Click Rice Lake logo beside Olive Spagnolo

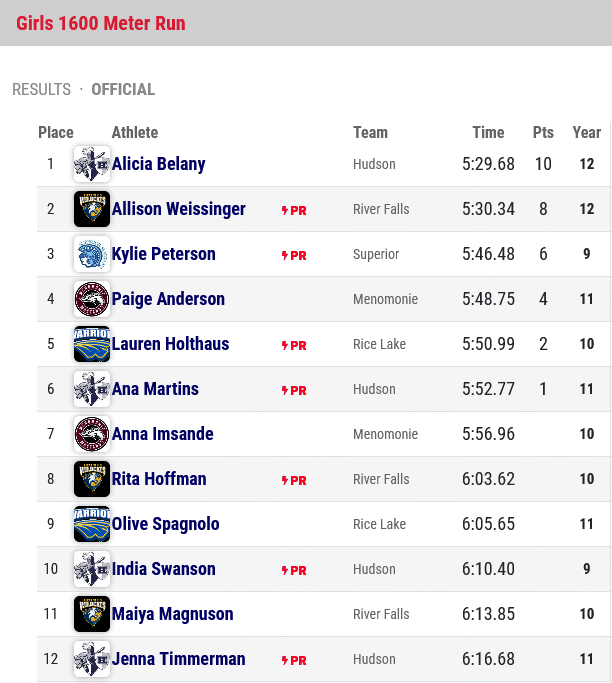[x=91, y=524]
